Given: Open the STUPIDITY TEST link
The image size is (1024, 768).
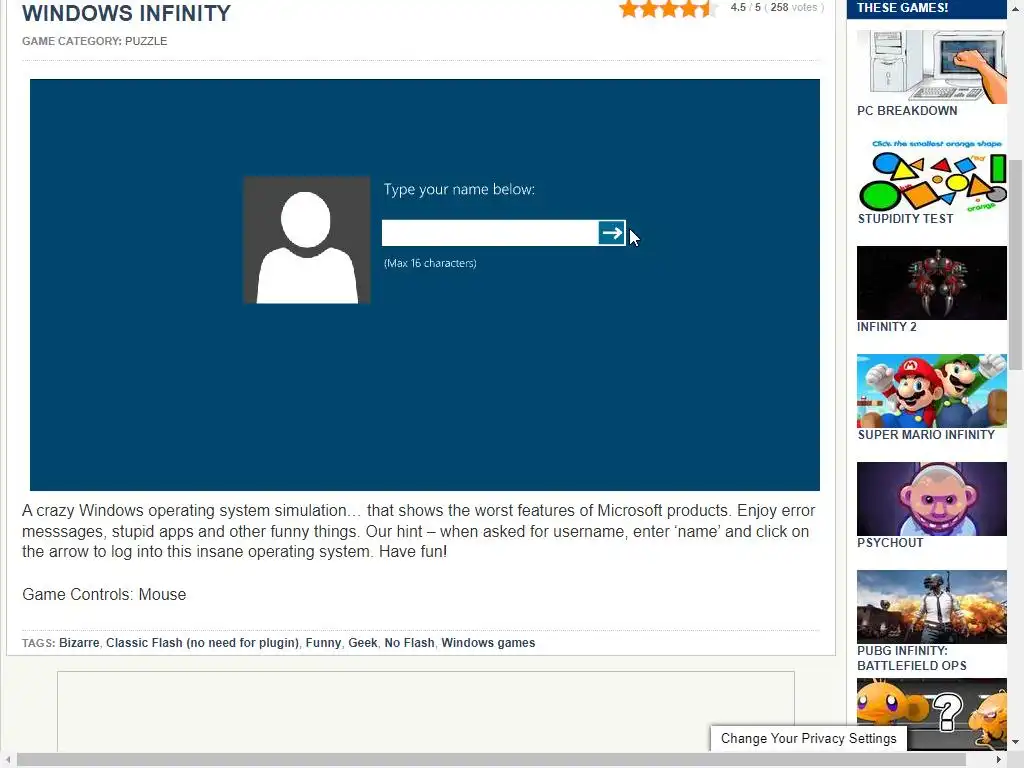Looking at the screenshot, I should click(x=905, y=219).
